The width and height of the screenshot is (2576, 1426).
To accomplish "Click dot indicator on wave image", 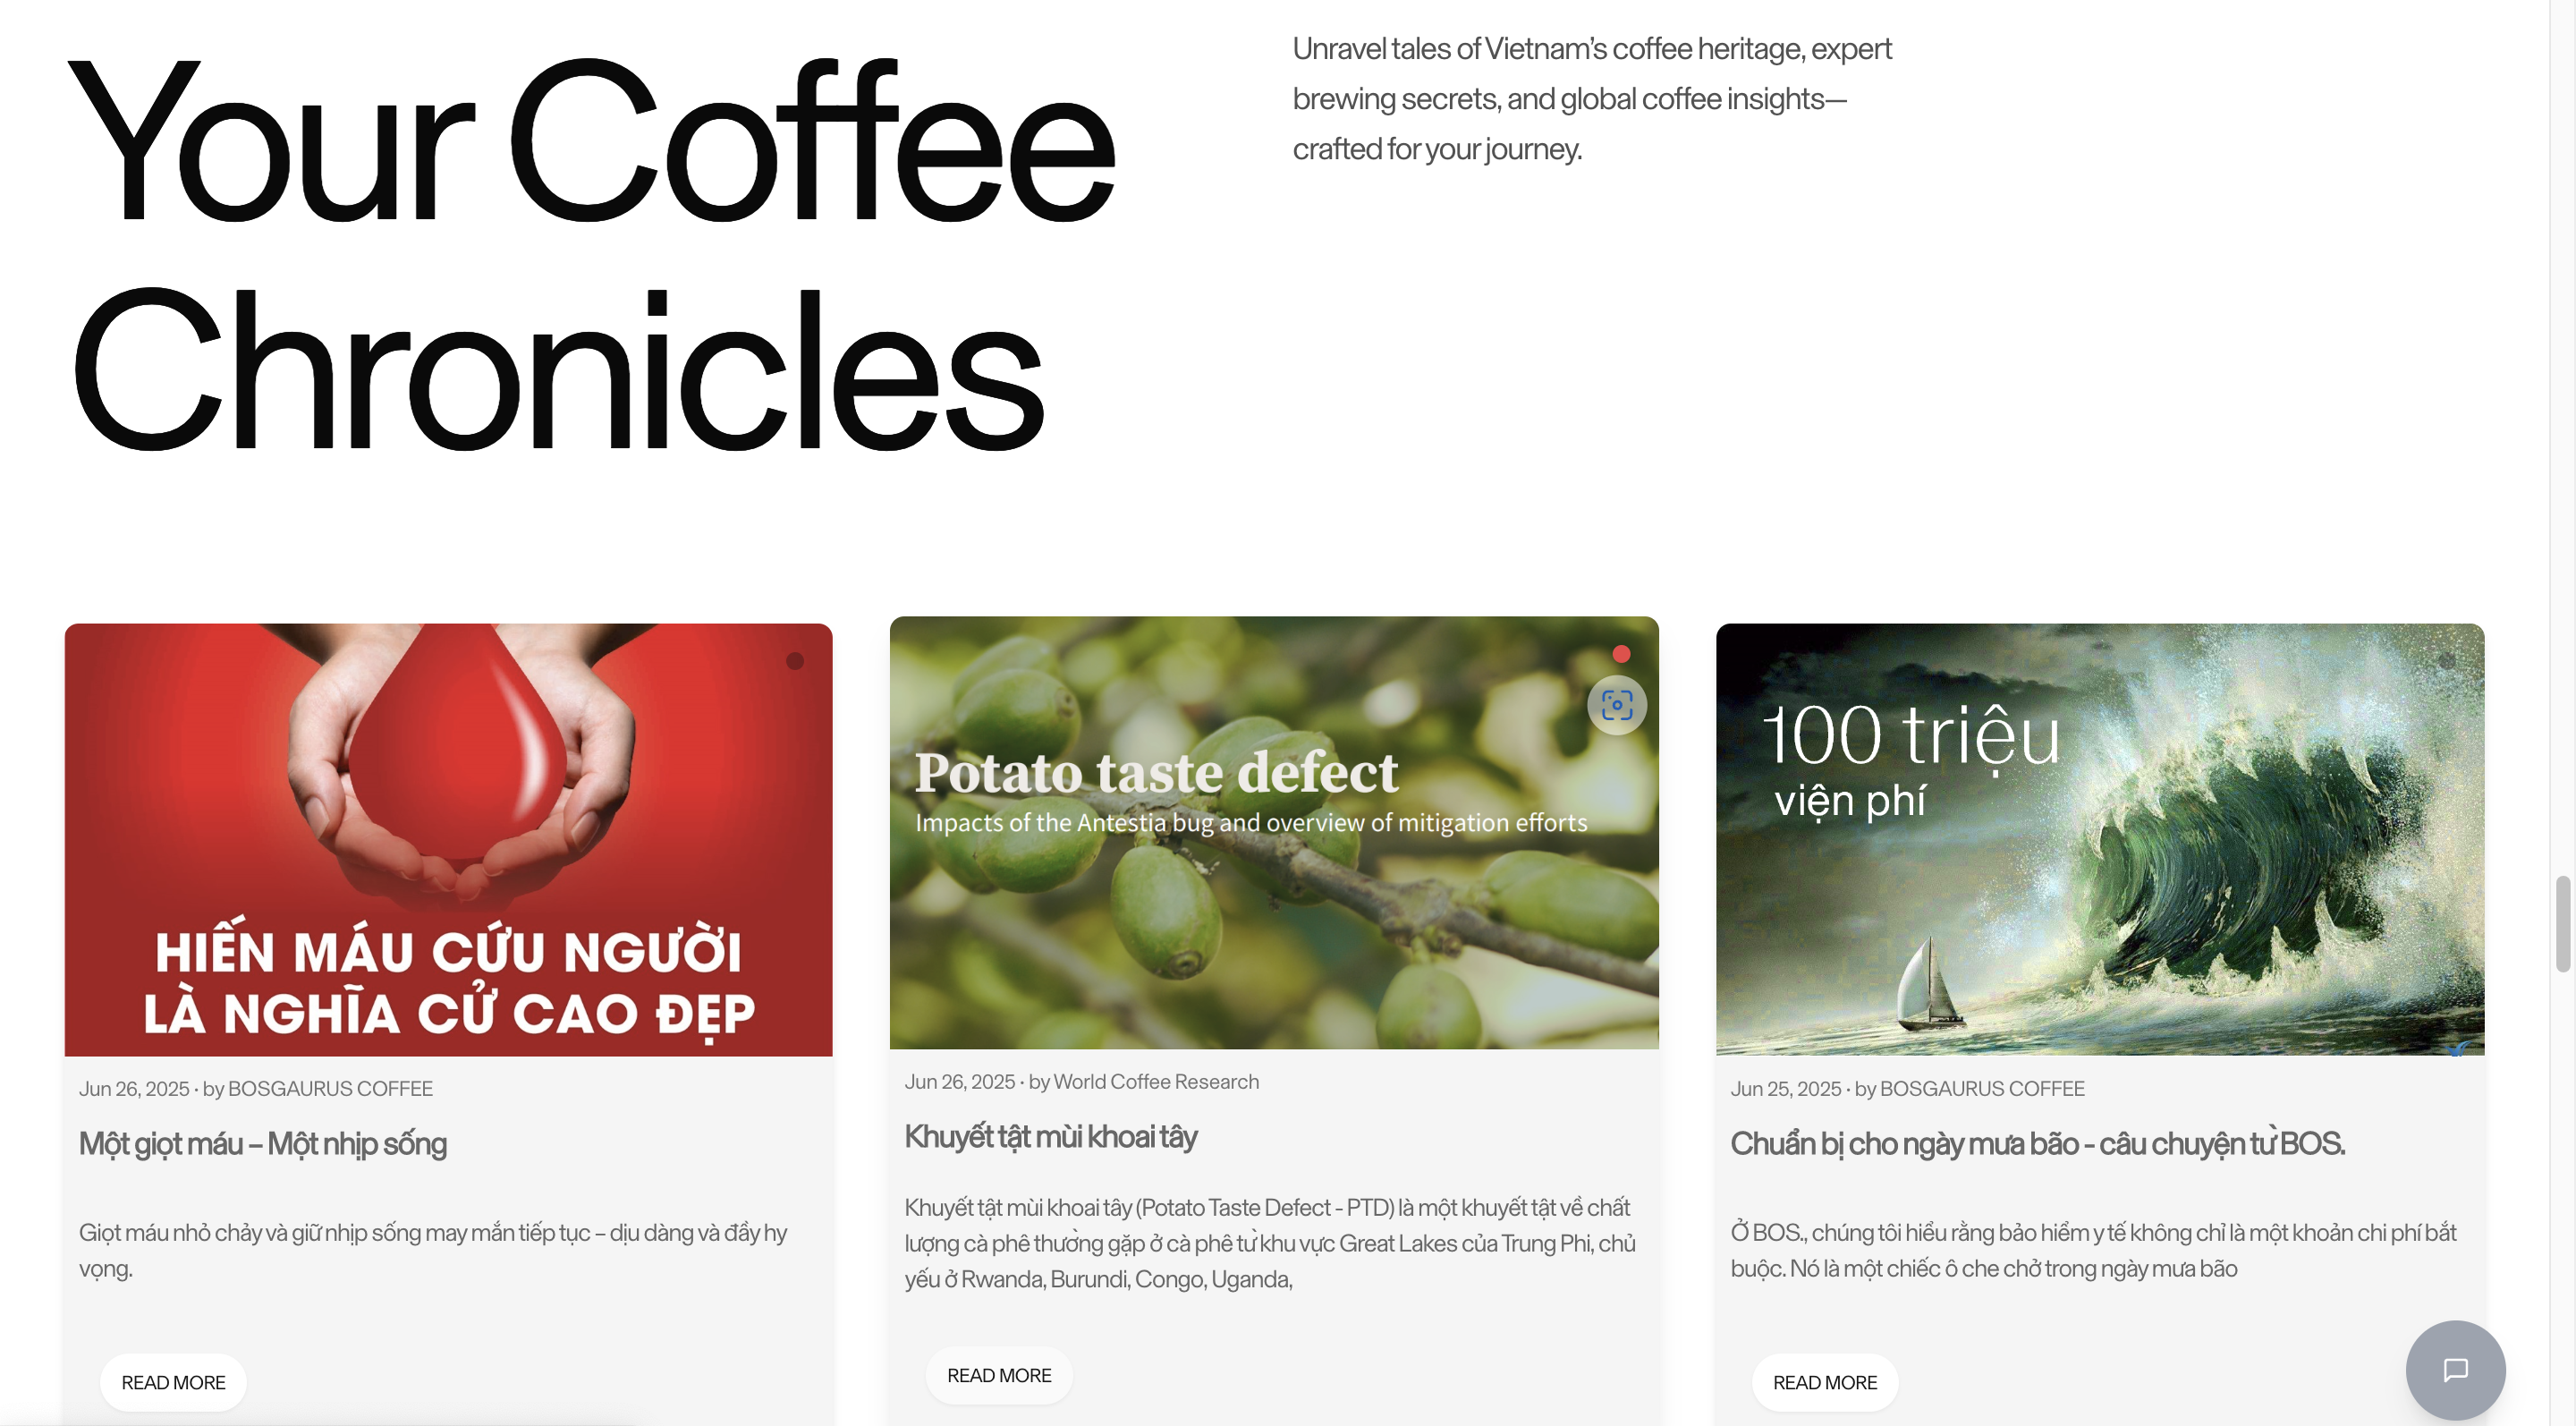I will tap(2446, 661).
